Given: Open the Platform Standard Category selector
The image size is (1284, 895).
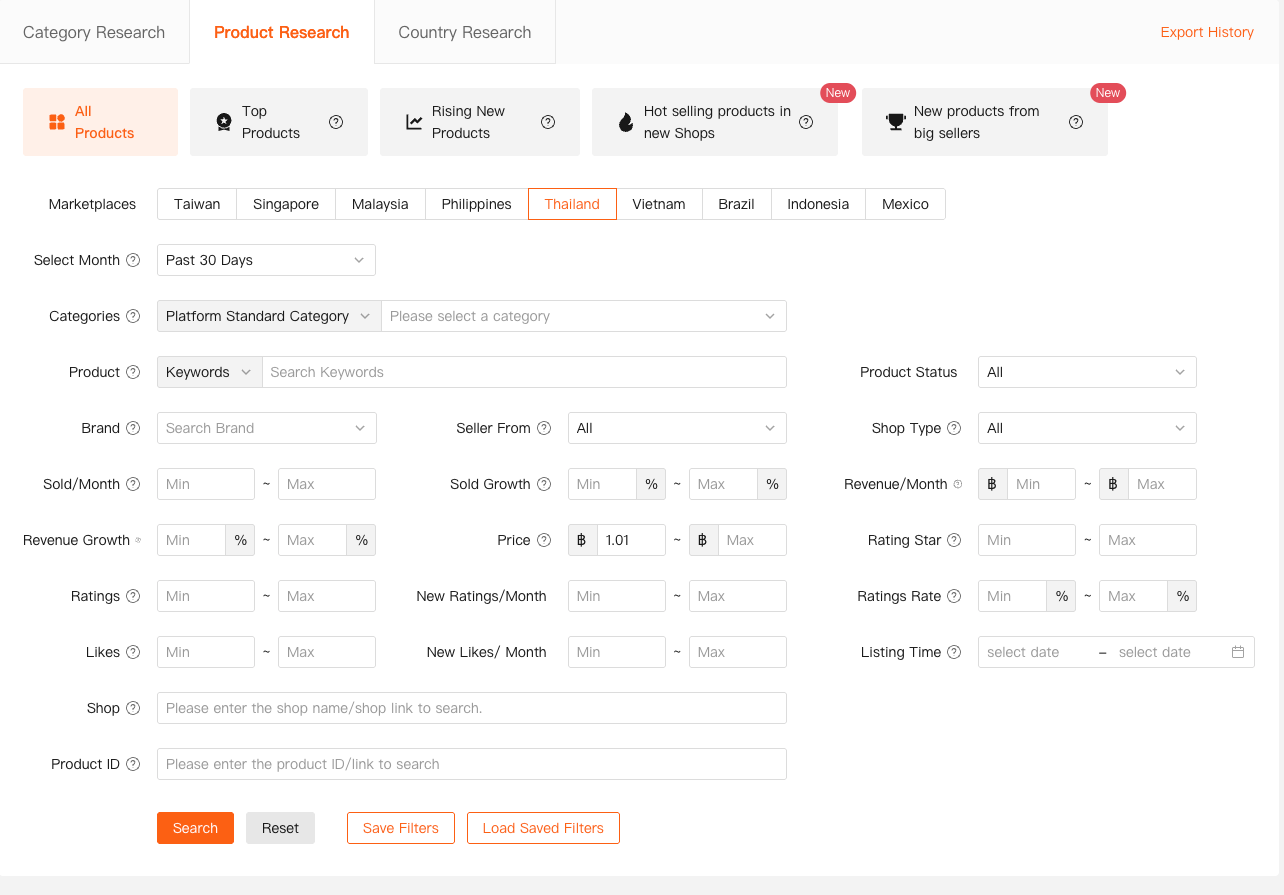Looking at the screenshot, I should click(268, 316).
